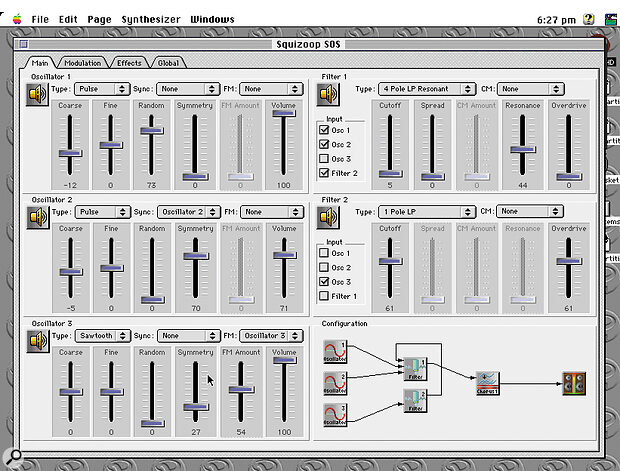Open Oscillator 1 Sync dropdown
This screenshot has width=620, height=471.
188,89
